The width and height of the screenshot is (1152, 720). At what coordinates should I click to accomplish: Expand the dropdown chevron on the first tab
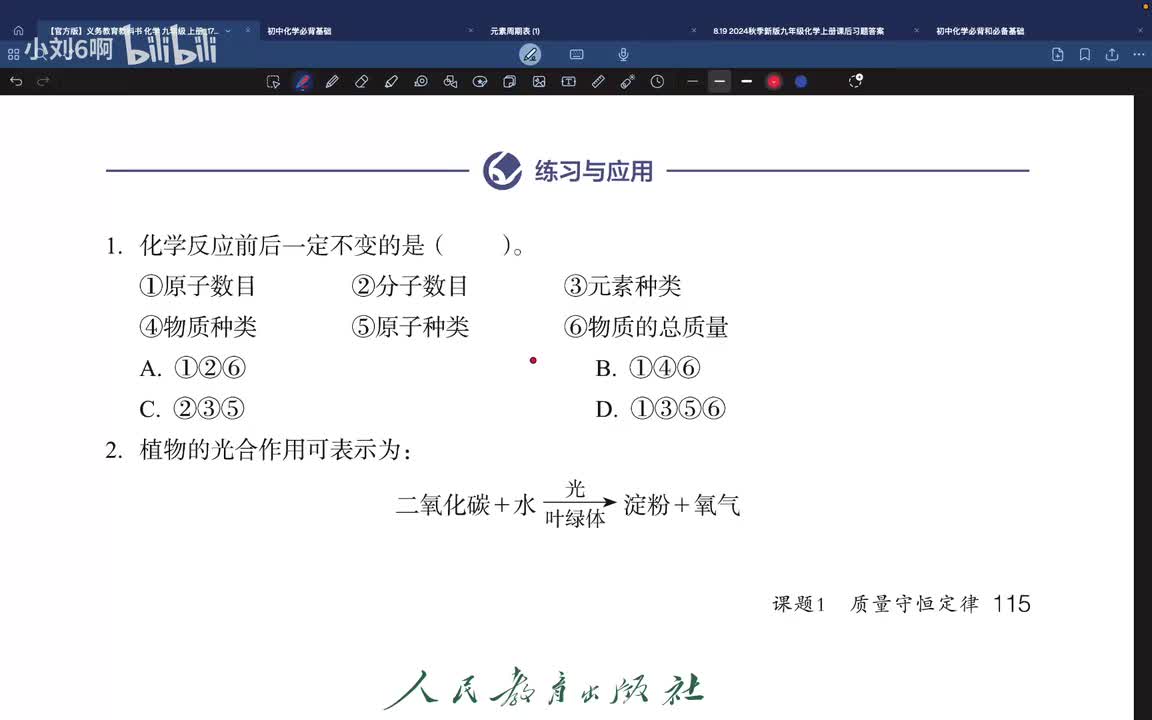pos(228,31)
